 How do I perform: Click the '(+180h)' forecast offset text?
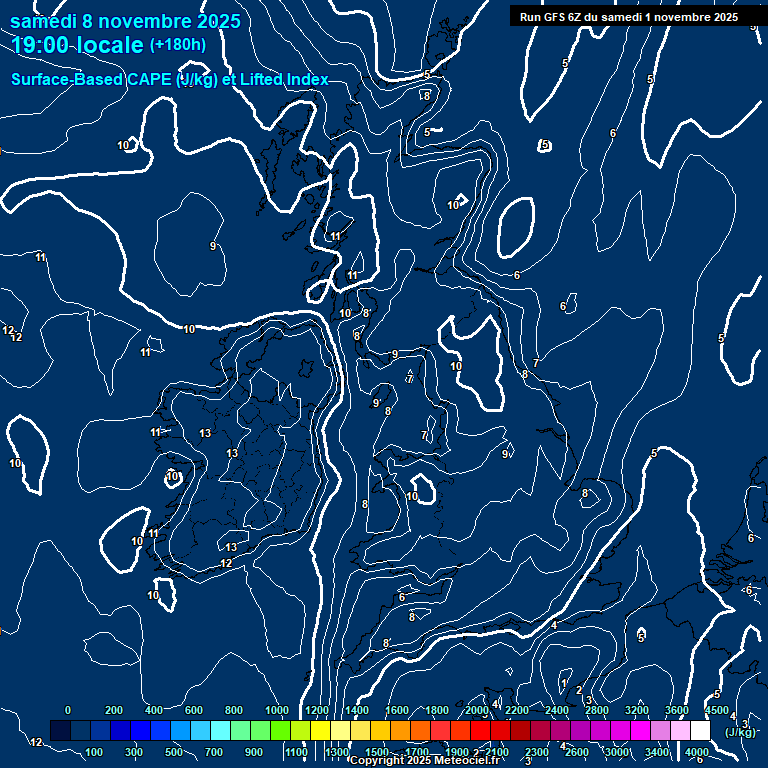pyautogui.click(x=178, y=44)
